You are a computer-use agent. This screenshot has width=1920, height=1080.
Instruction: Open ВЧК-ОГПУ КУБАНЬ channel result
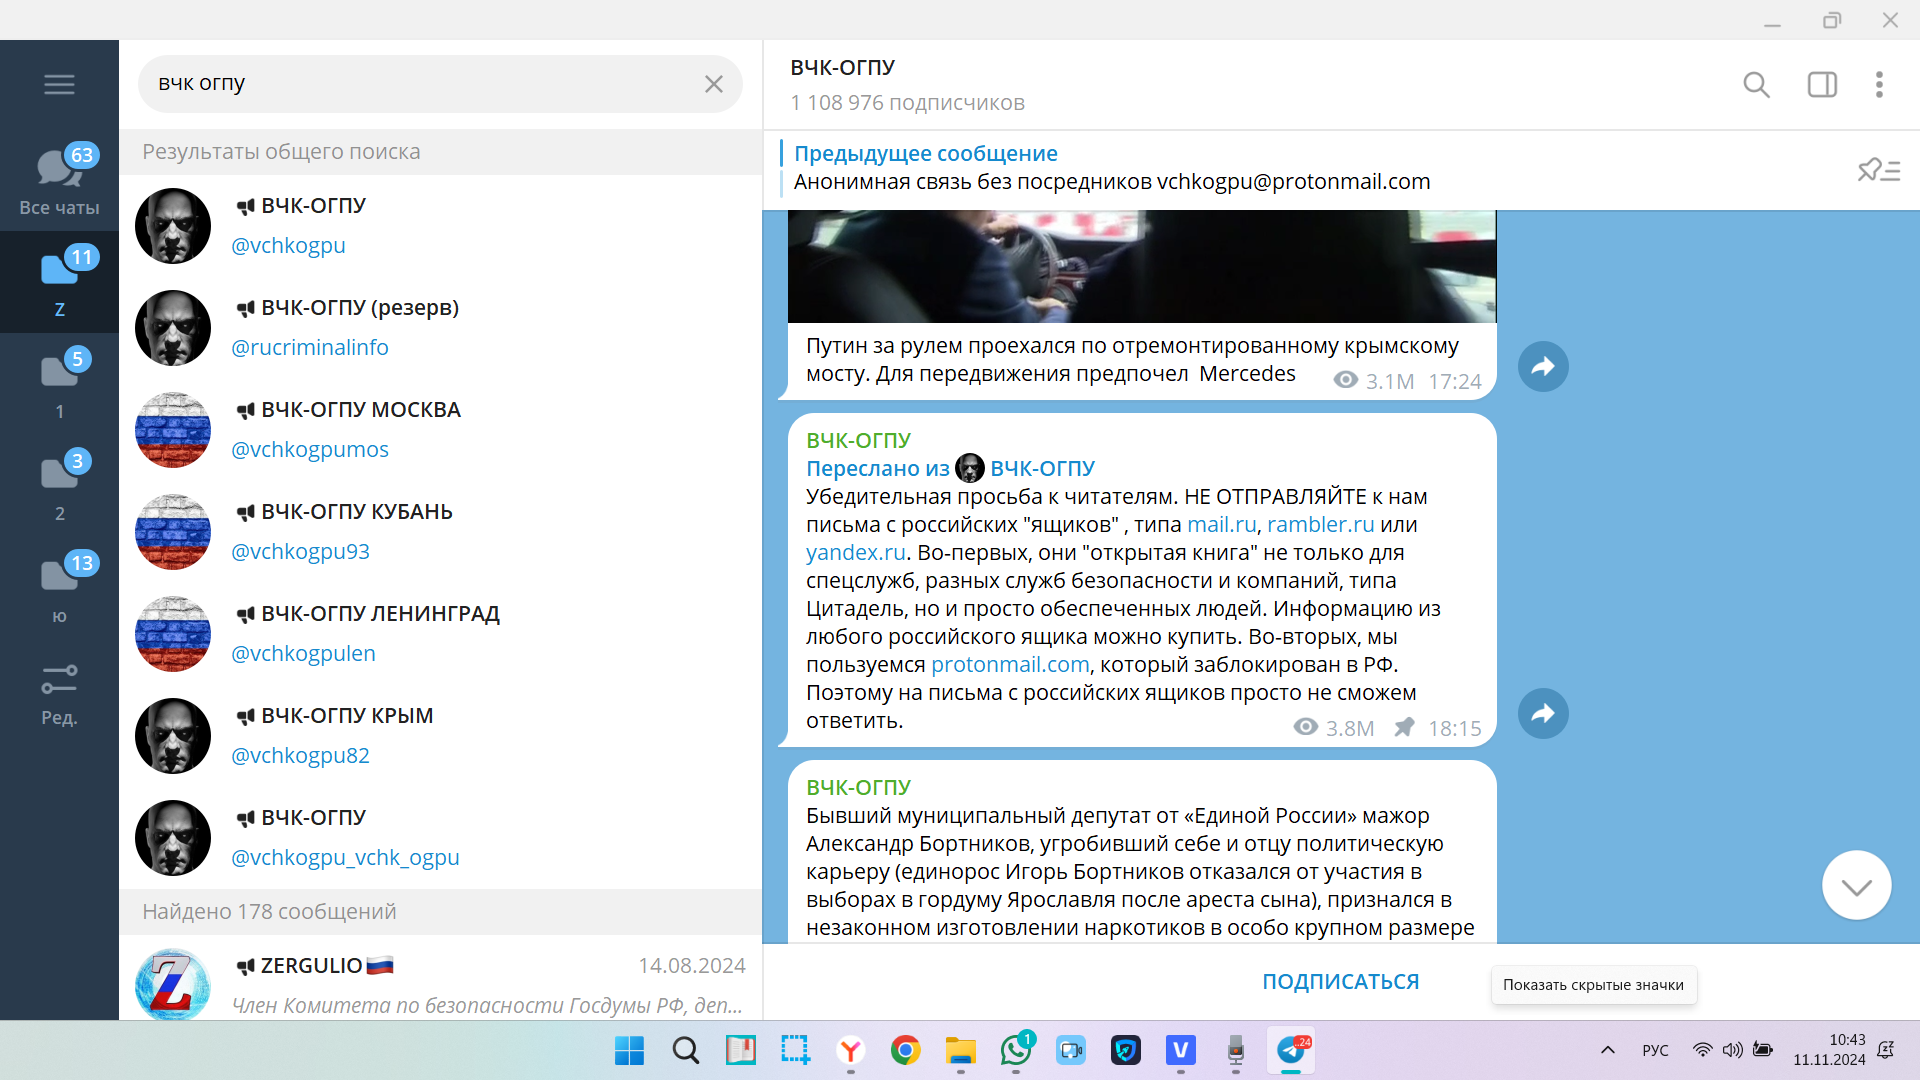click(x=440, y=532)
